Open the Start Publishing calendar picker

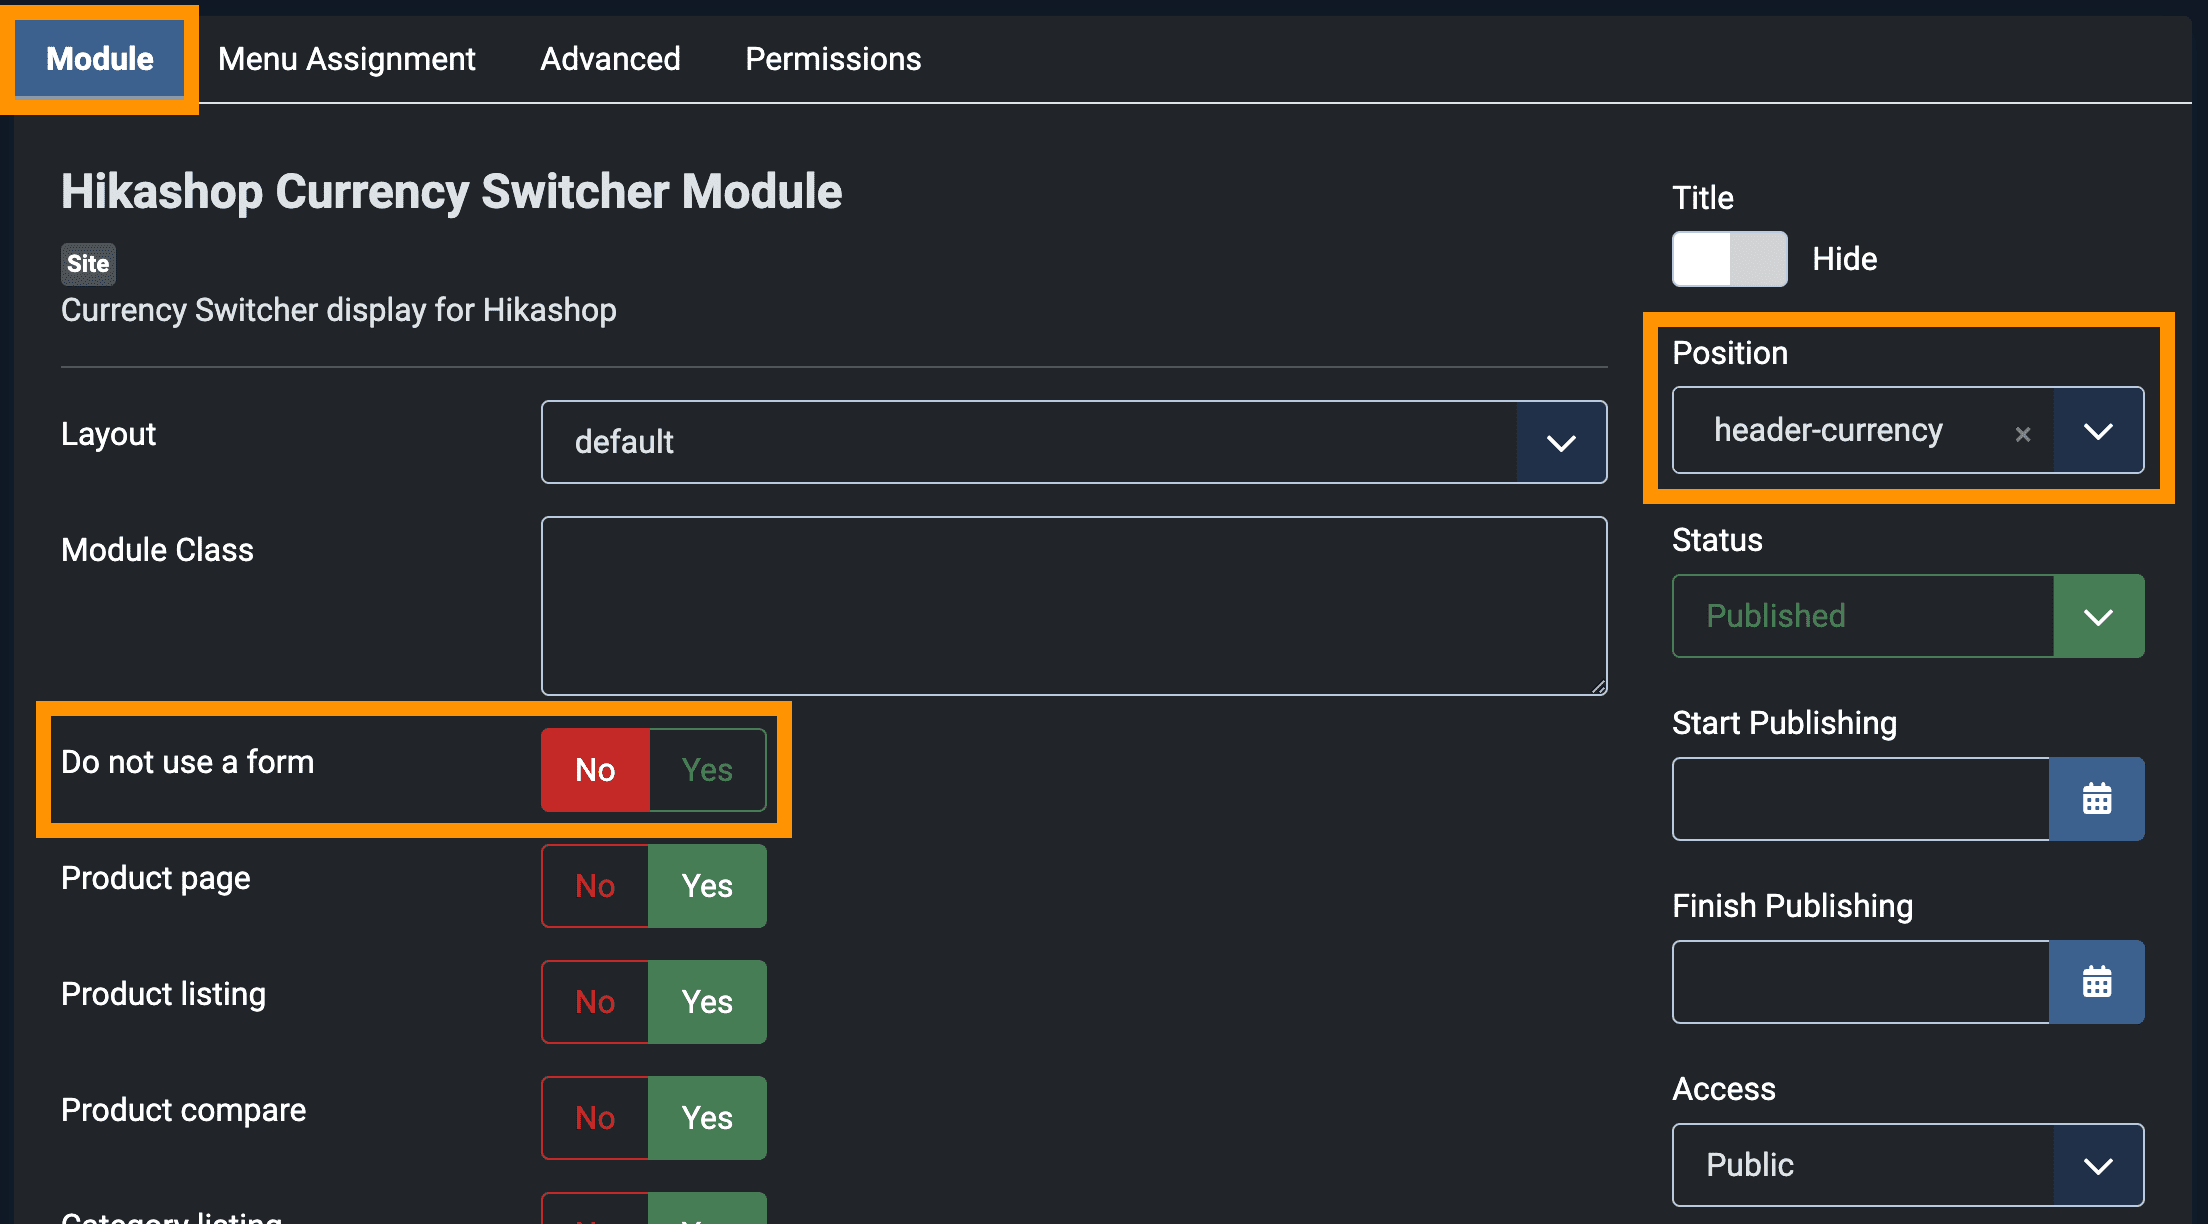(2096, 799)
